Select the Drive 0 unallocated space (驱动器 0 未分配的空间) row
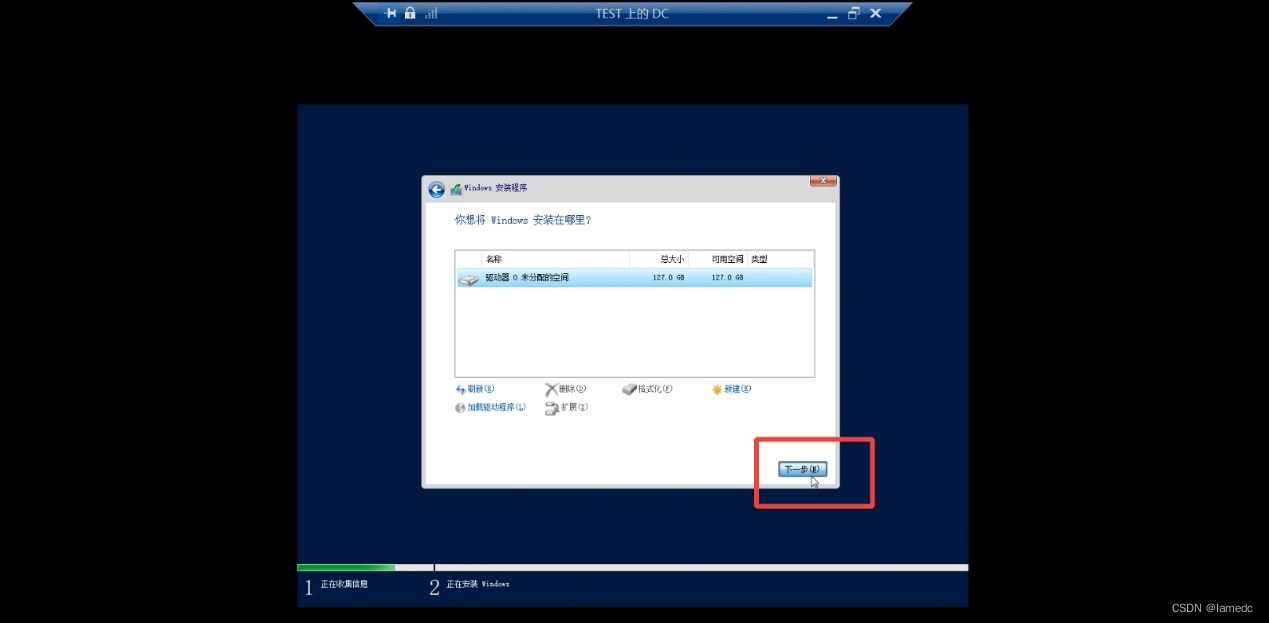 pos(634,277)
